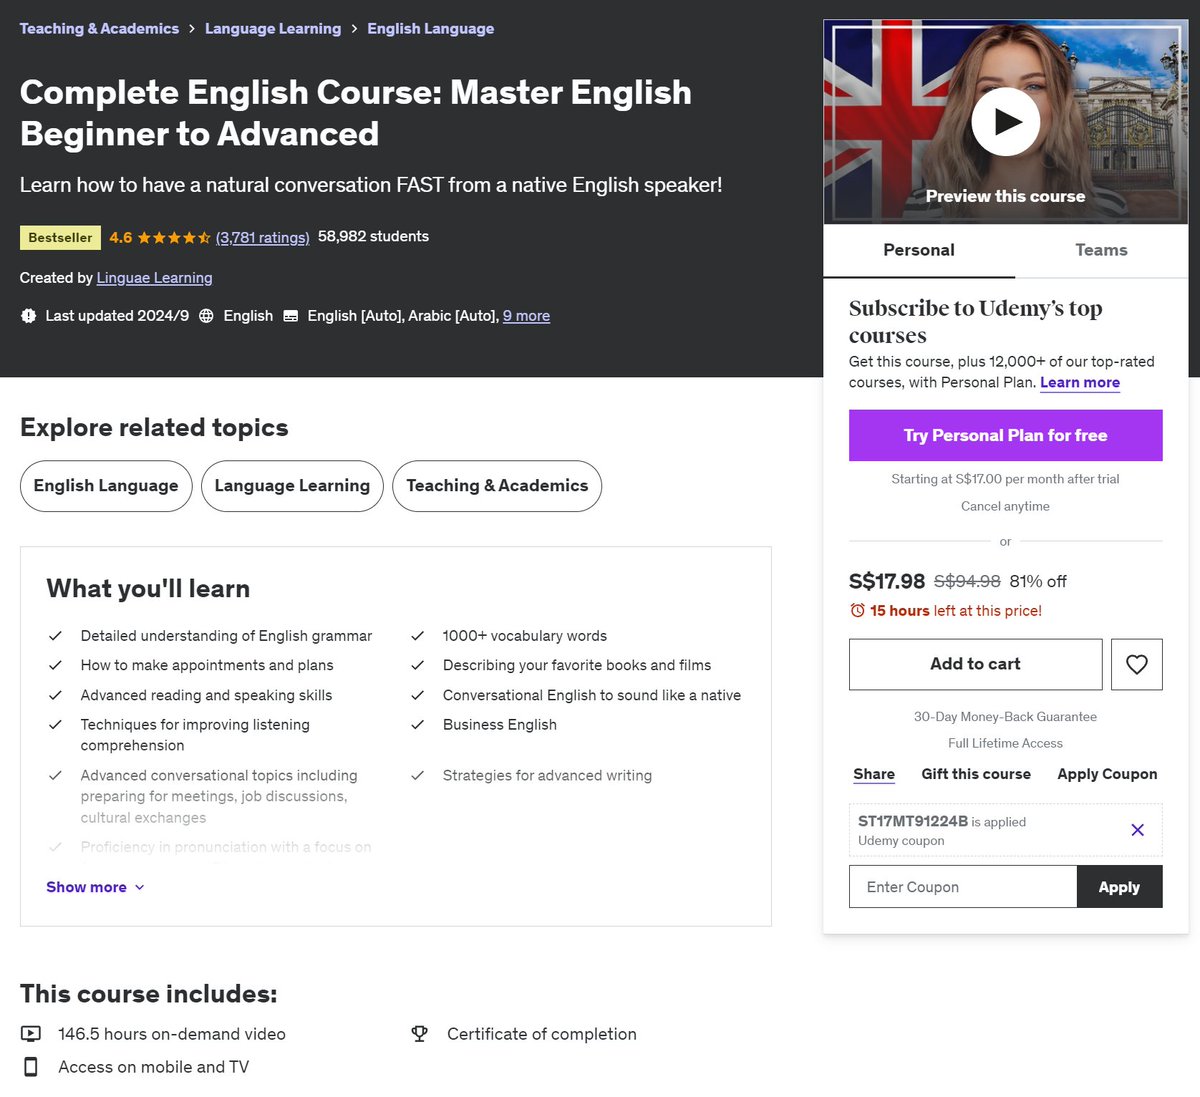The image size is (1200, 1097).
Task: Select Teaching & Academics topic pill
Action: (x=497, y=486)
